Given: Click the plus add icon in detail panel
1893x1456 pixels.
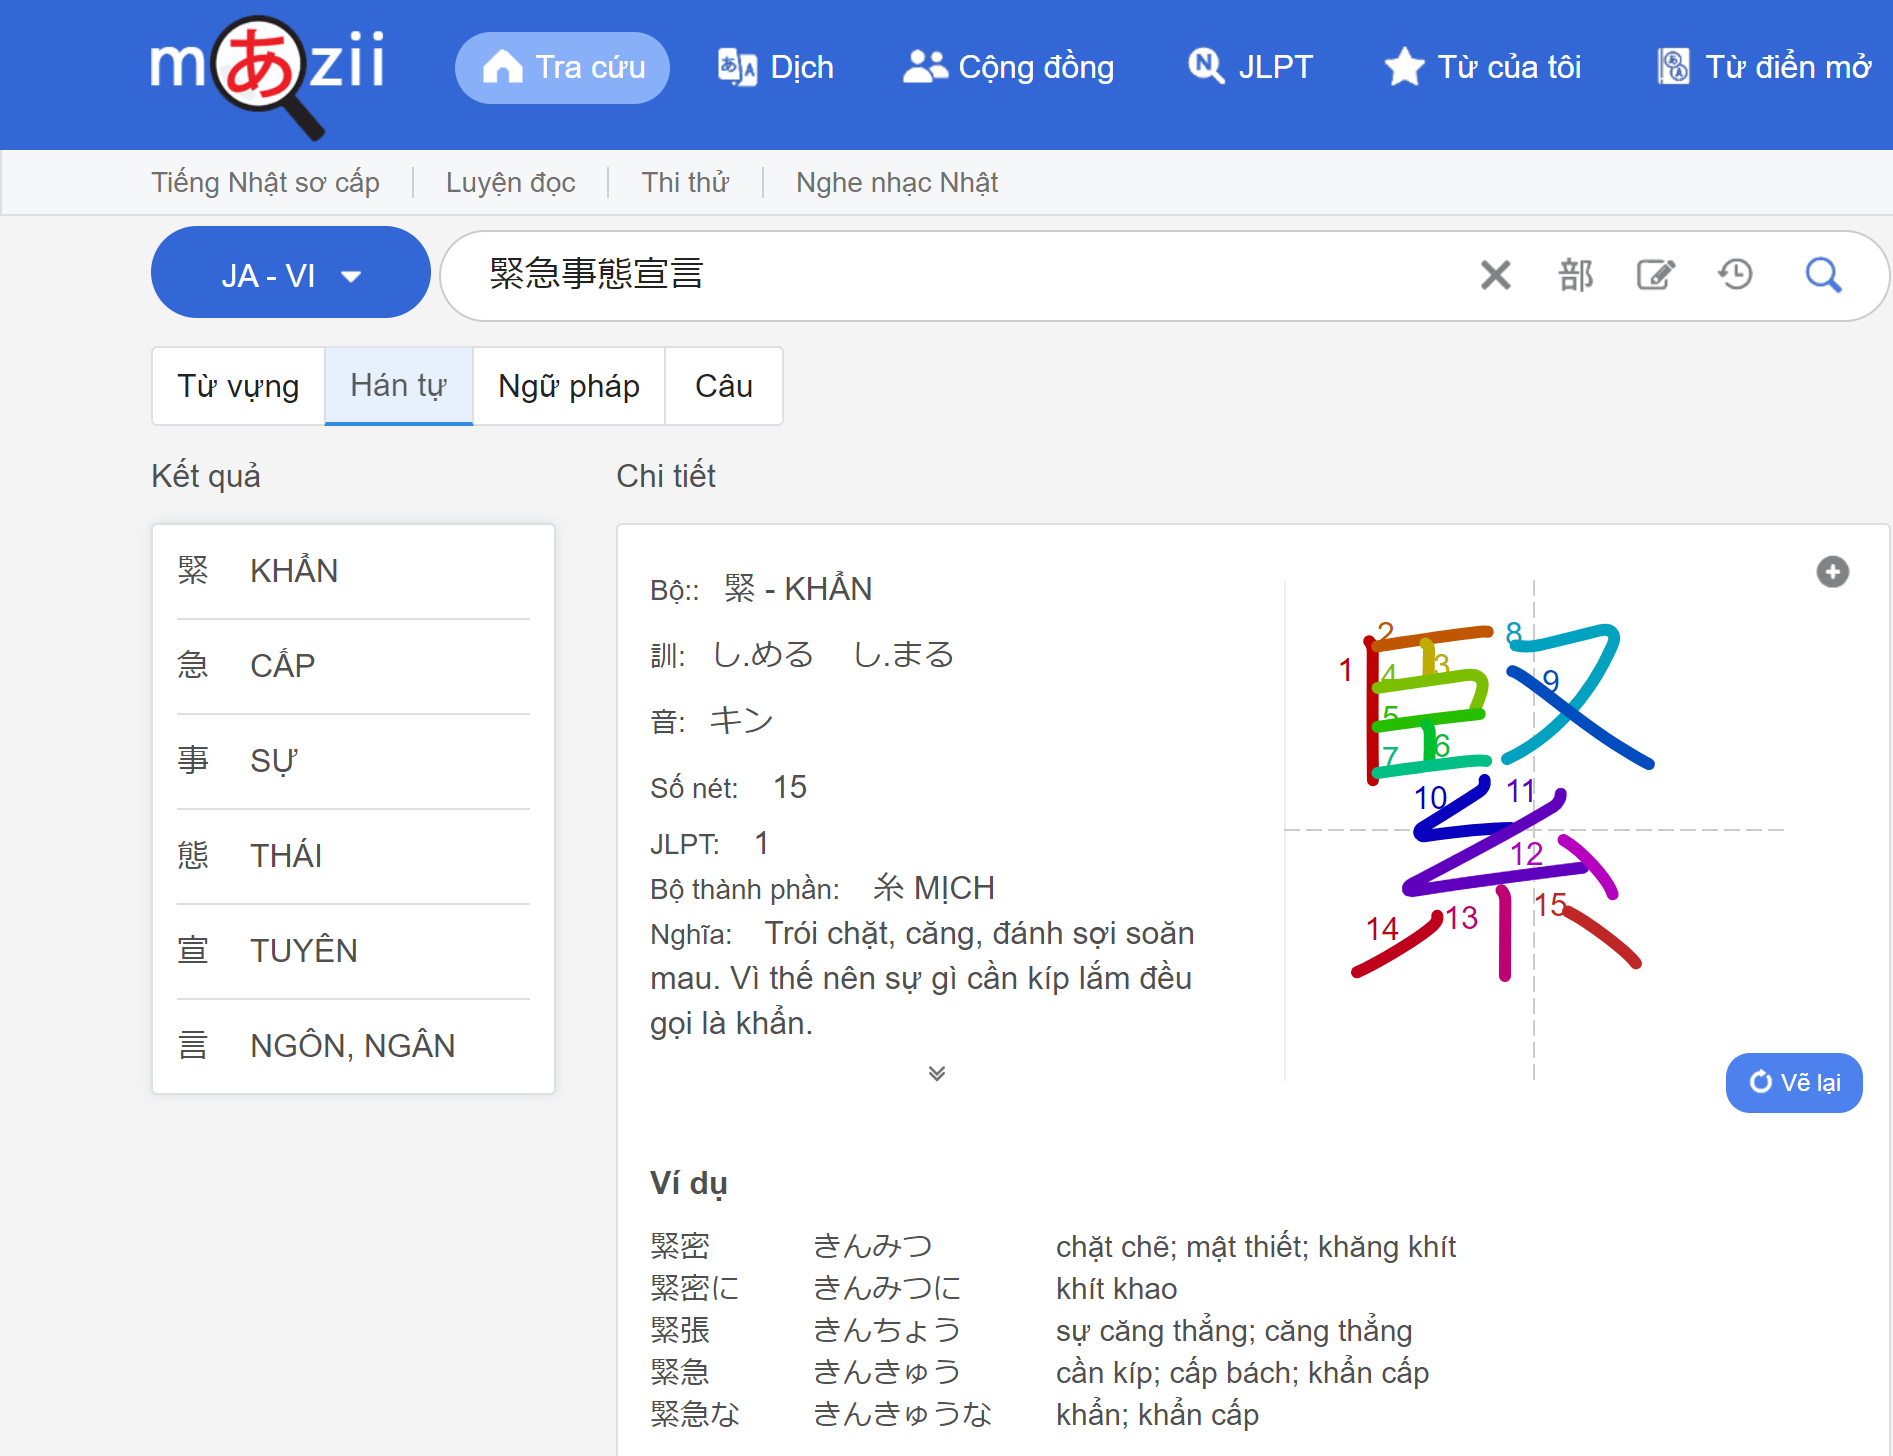Looking at the screenshot, I should pos(1832,572).
